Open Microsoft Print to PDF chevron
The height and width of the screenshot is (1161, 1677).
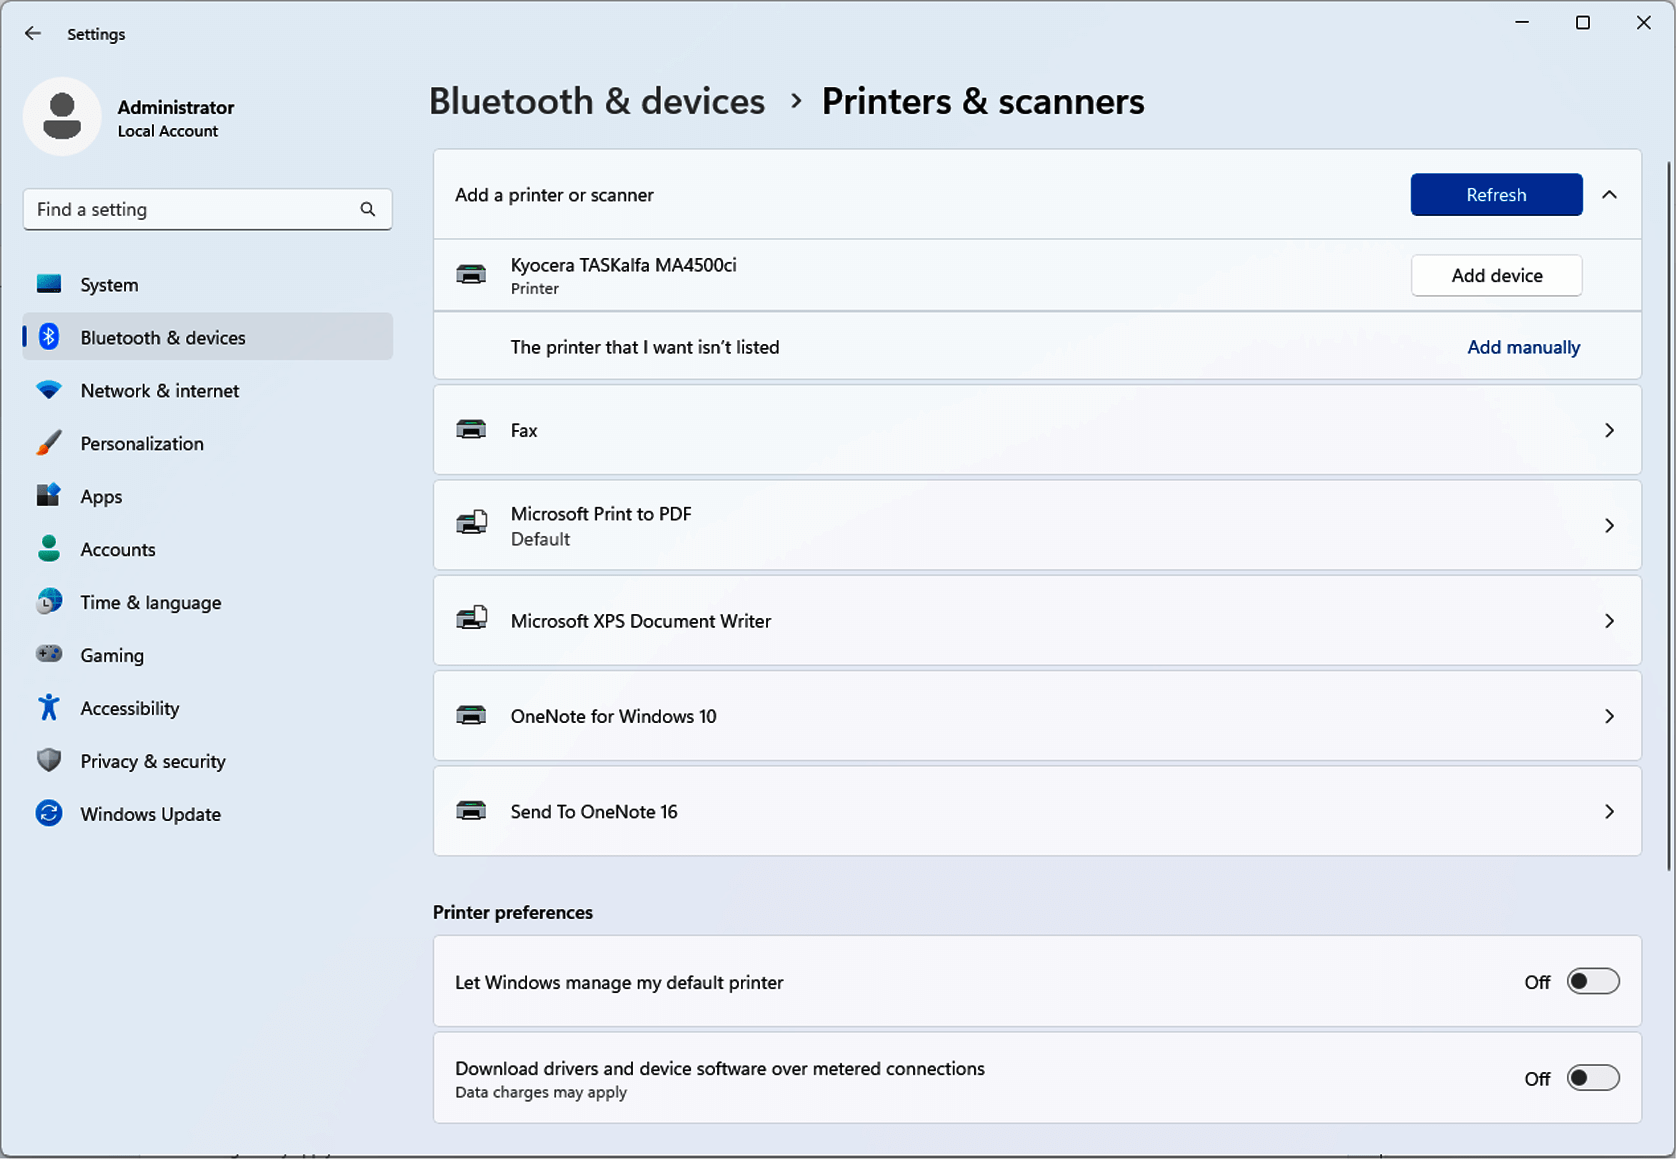[x=1609, y=525]
